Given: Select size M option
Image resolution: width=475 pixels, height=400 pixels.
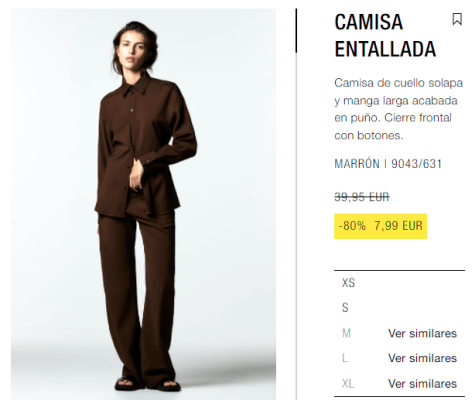Looking at the screenshot, I should coord(346,333).
